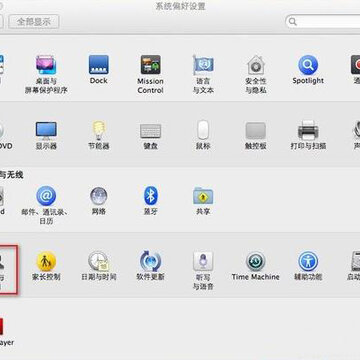Click into the toolbar search field
This screenshot has height=360, width=360.
323,22
